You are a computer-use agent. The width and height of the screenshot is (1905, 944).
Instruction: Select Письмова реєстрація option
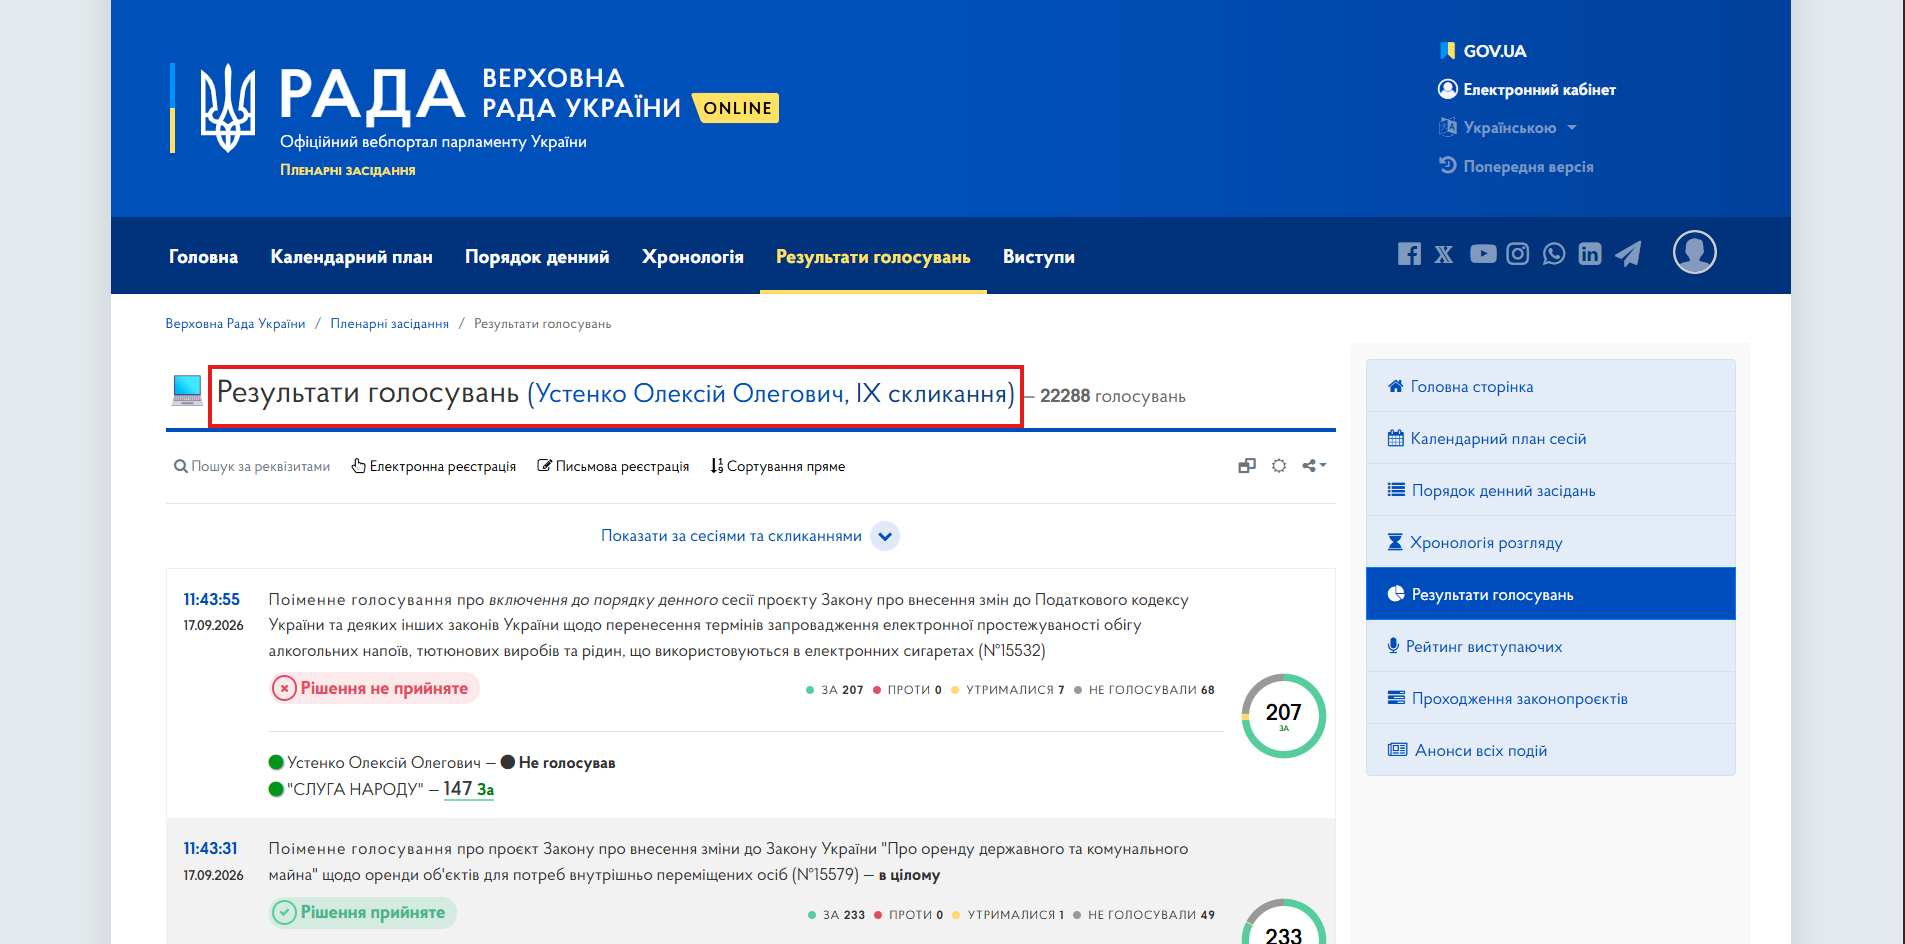point(613,466)
